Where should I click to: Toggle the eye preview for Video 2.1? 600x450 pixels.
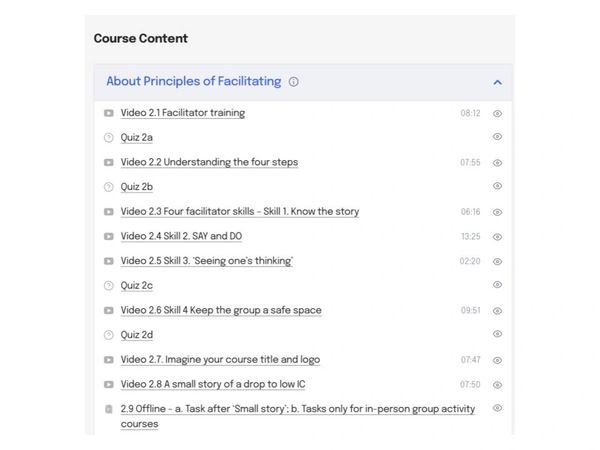click(497, 113)
